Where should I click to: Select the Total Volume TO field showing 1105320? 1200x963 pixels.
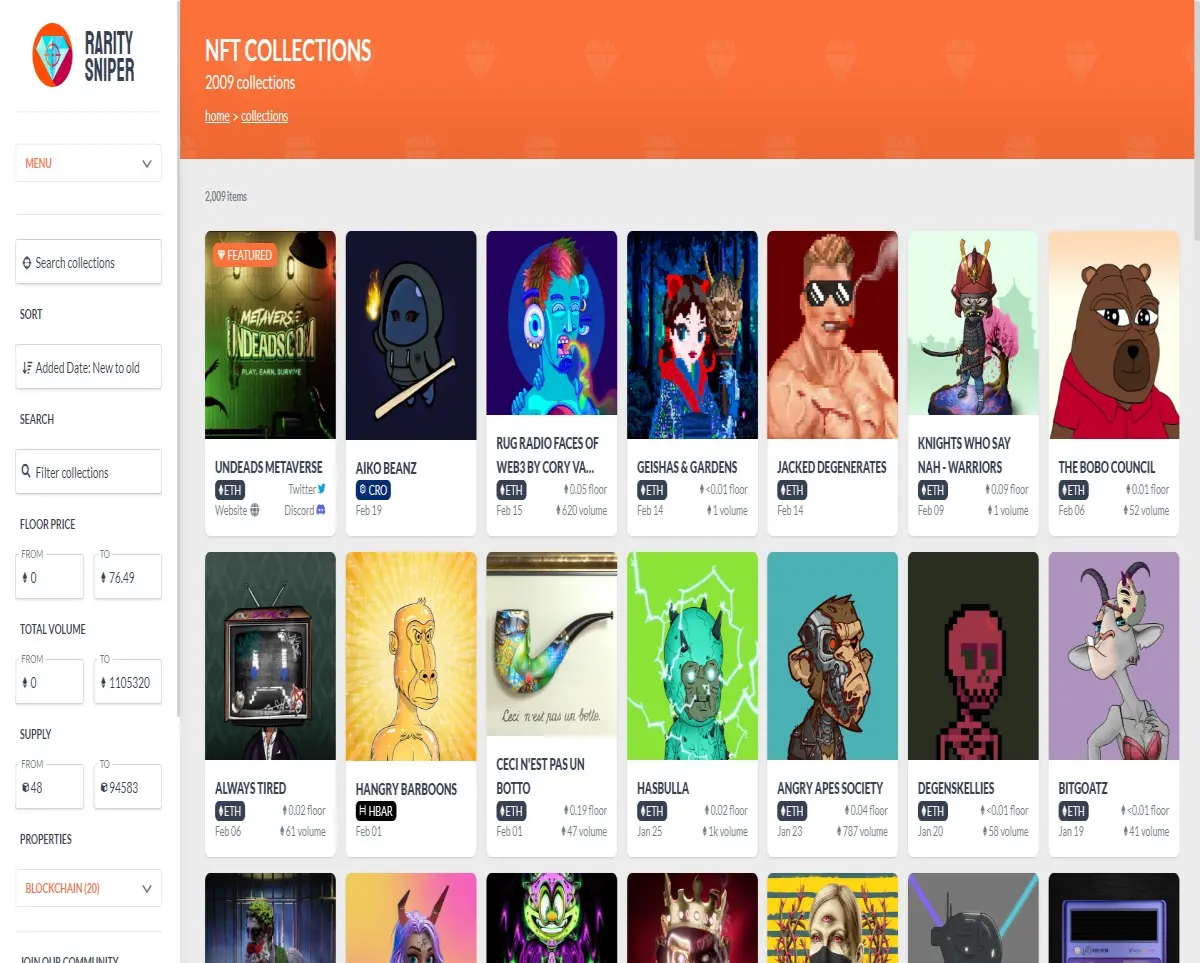[x=127, y=680]
